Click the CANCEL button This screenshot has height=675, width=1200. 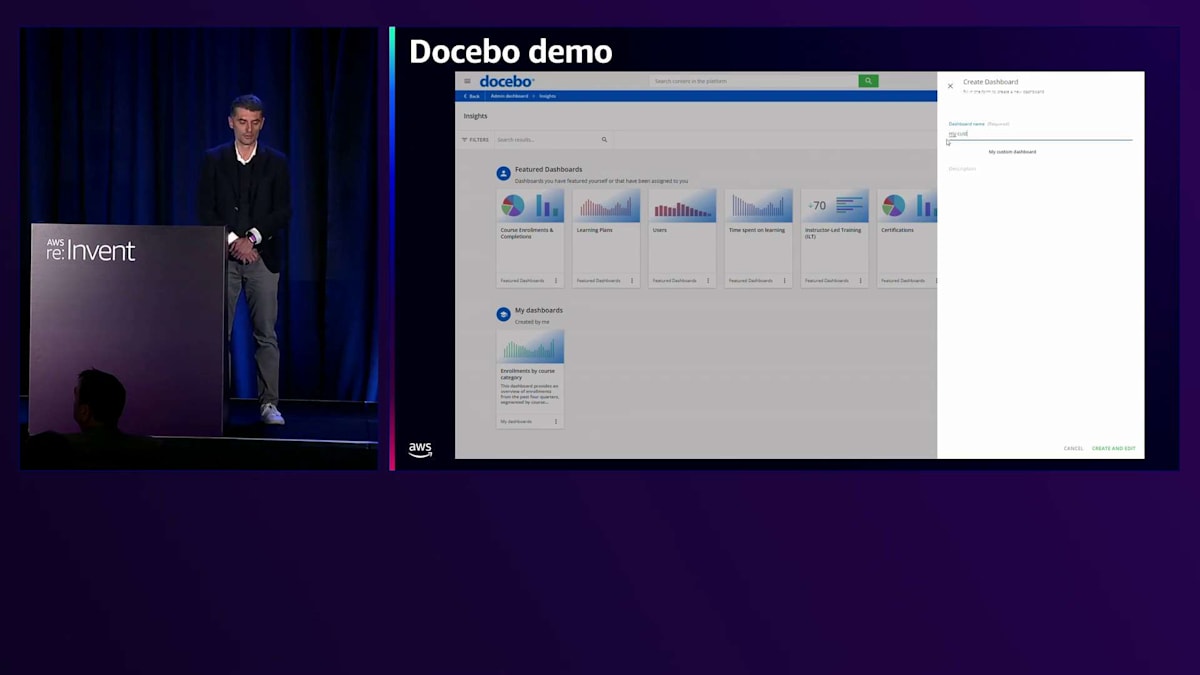[x=1073, y=449]
